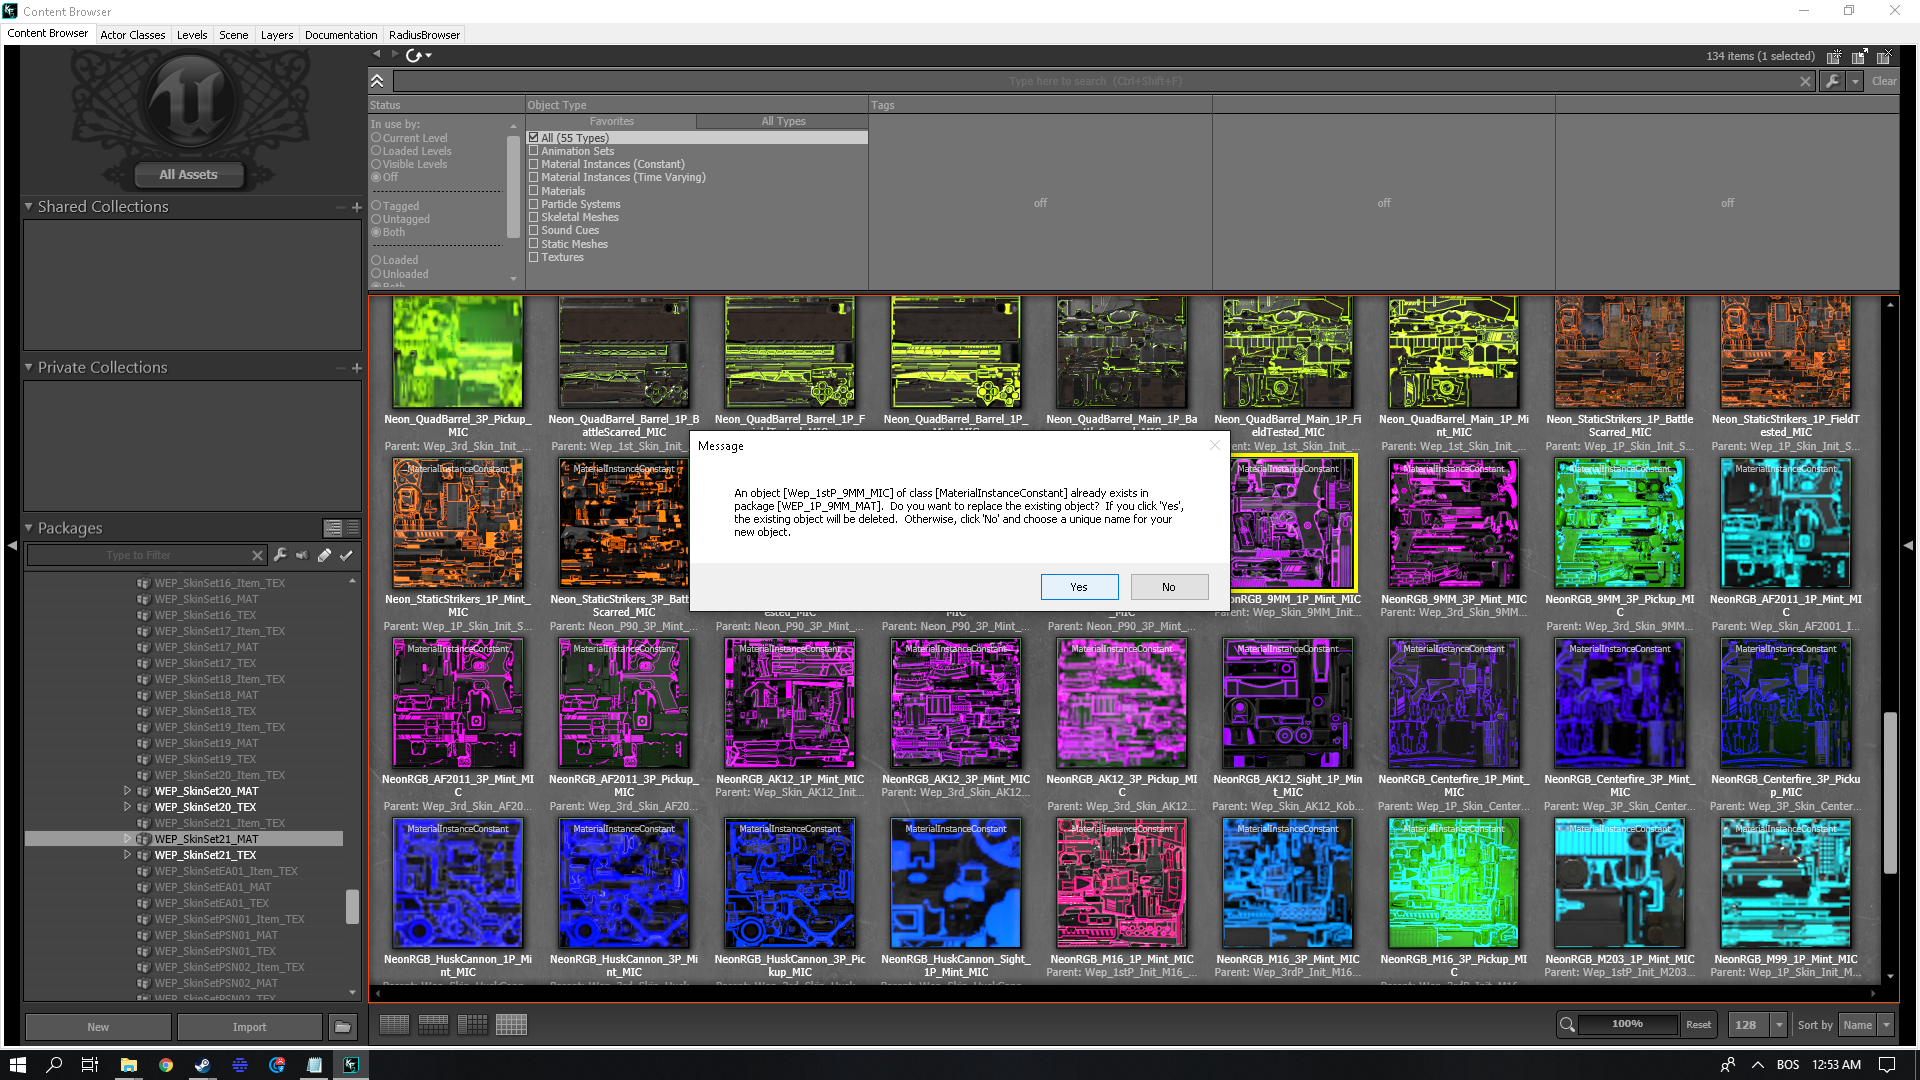Click the open folder icon next to Import
The height and width of the screenshot is (1080, 1920).
click(x=342, y=1027)
